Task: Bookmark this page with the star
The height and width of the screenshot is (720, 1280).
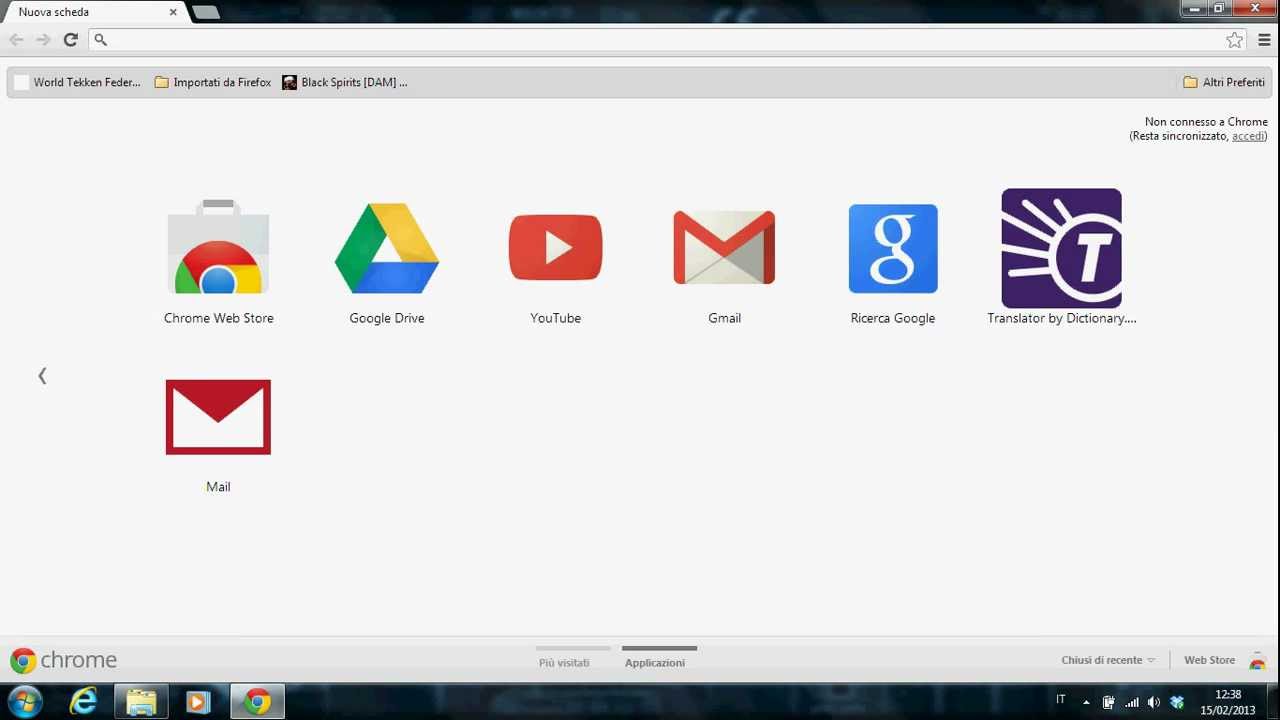Action: point(1235,40)
